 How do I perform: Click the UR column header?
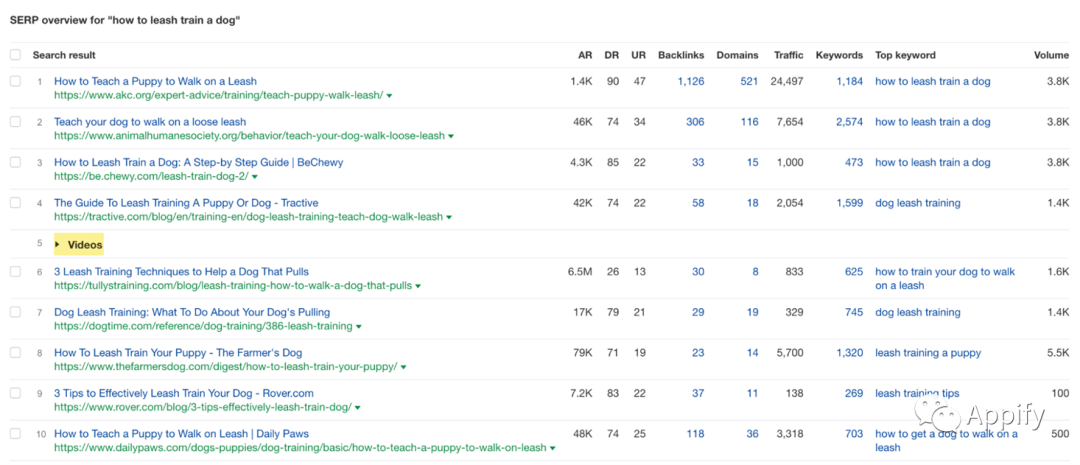638,55
